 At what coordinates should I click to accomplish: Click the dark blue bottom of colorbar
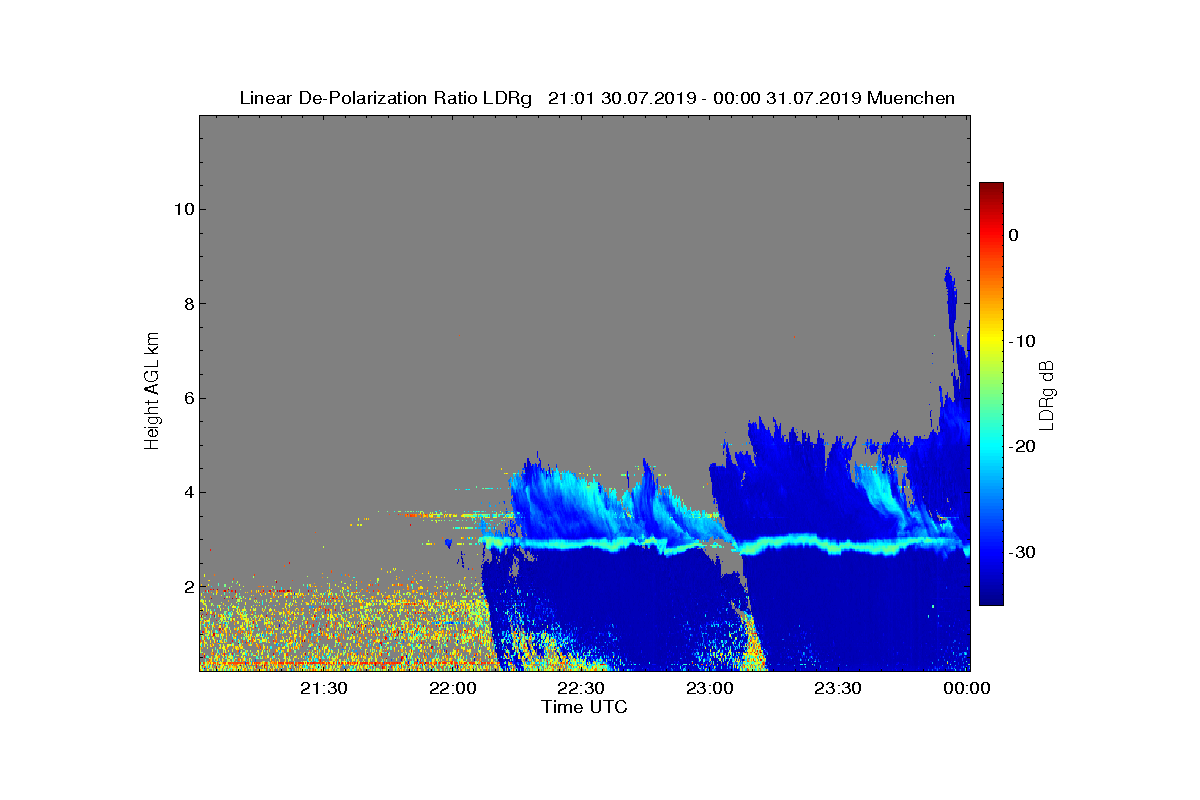[x=991, y=597]
